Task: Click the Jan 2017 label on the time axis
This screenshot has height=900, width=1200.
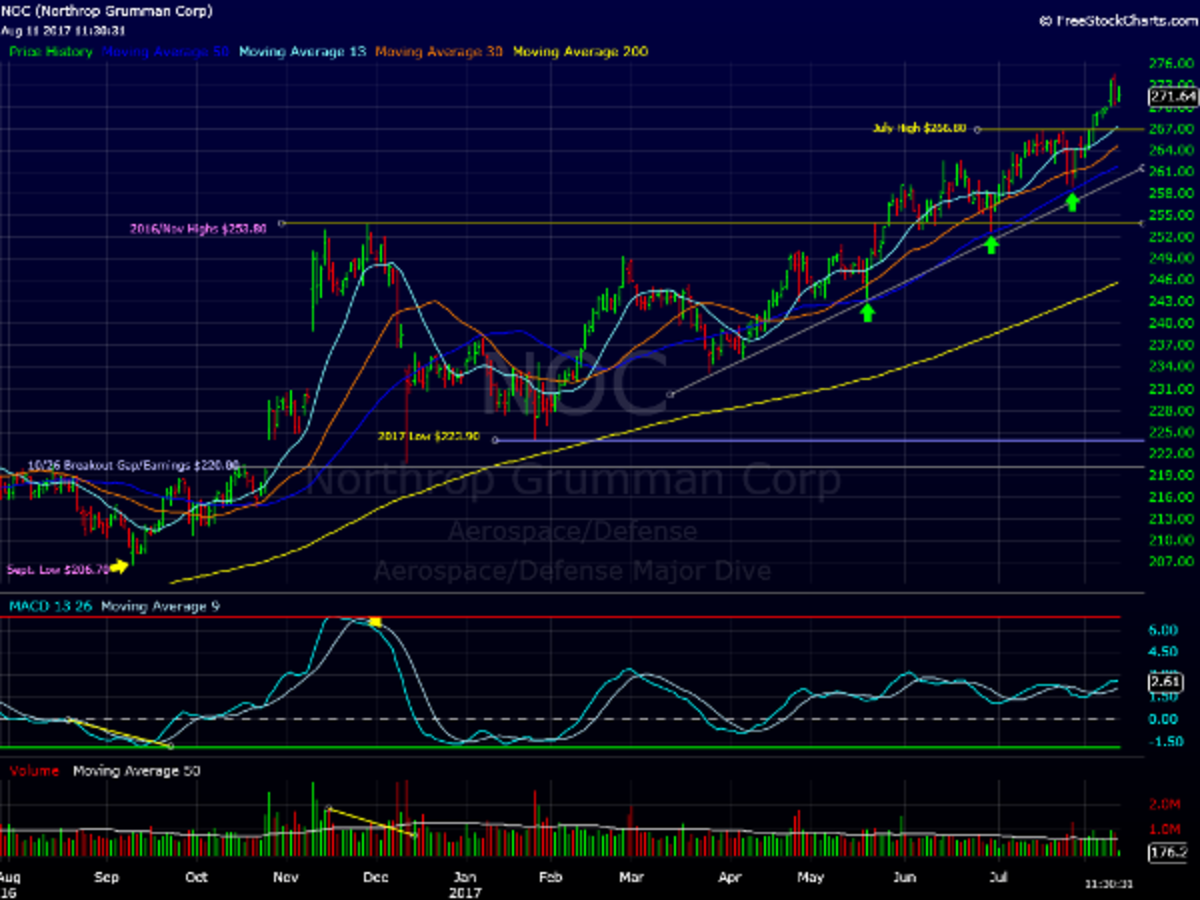Action: point(467,883)
